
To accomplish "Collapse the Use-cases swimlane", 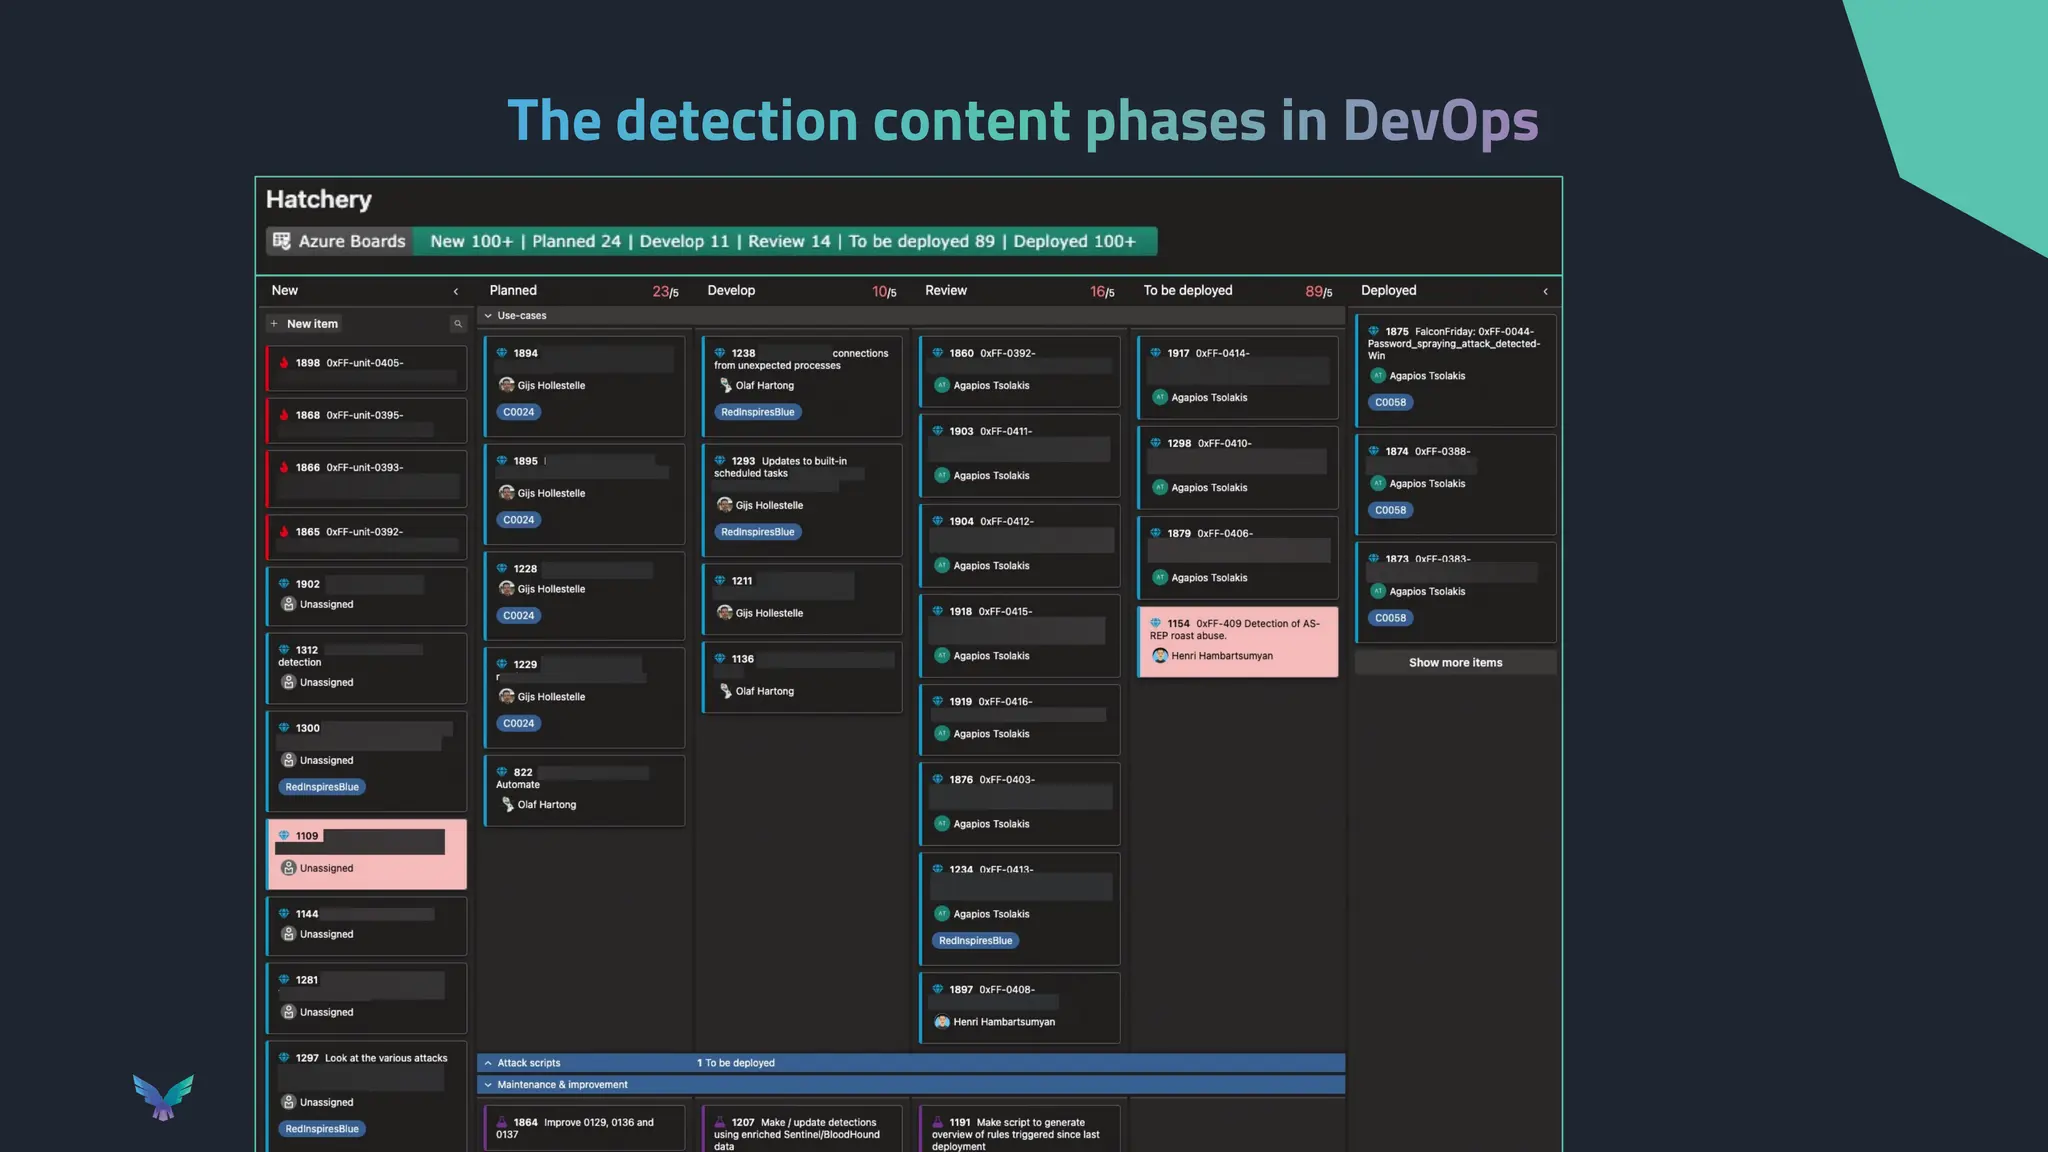I will 488,316.
